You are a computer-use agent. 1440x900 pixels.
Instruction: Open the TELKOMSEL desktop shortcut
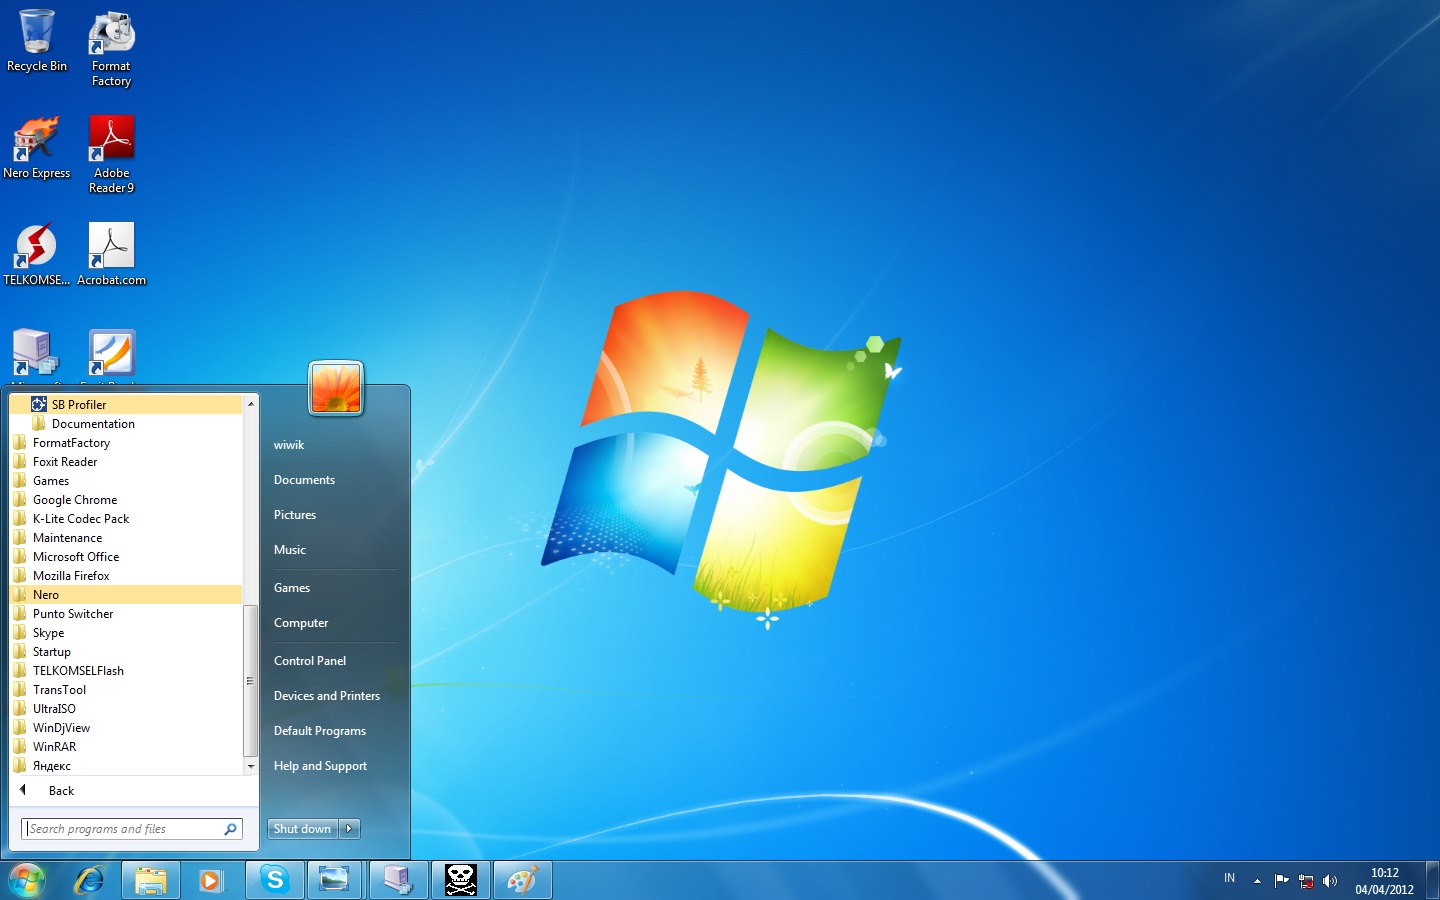coord(37,255)
